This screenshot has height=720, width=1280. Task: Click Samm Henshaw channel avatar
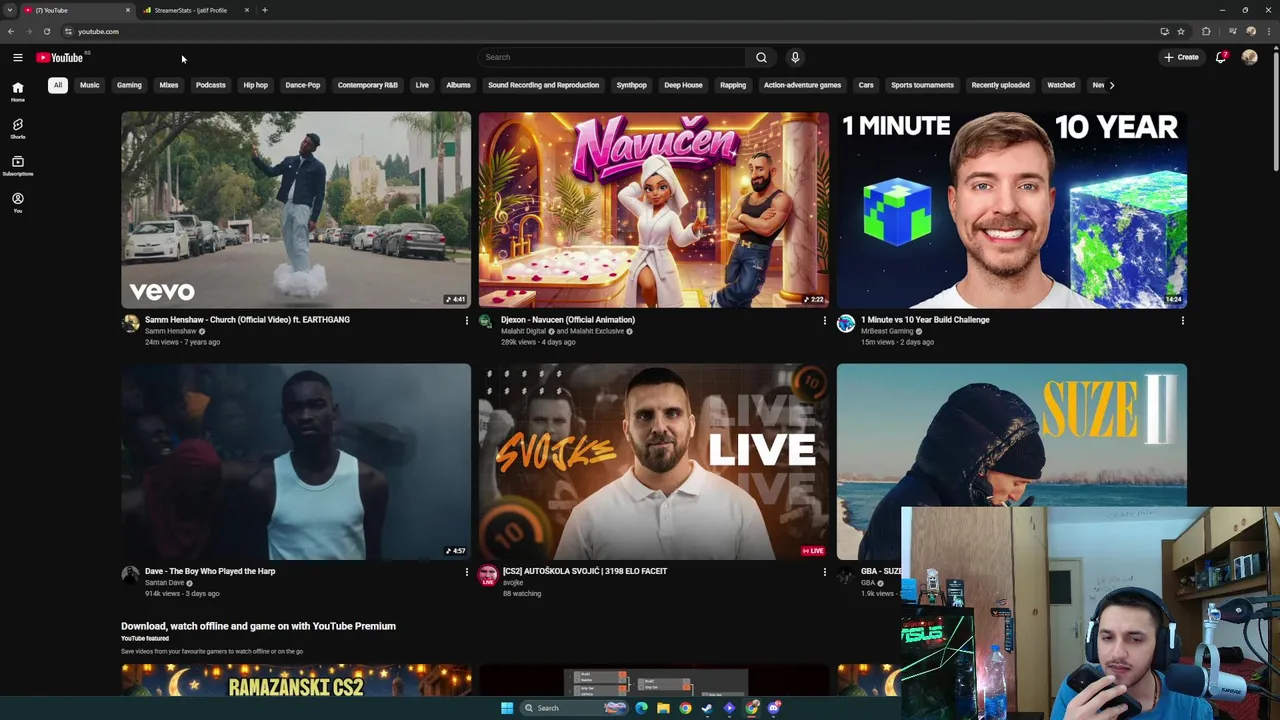130,323
